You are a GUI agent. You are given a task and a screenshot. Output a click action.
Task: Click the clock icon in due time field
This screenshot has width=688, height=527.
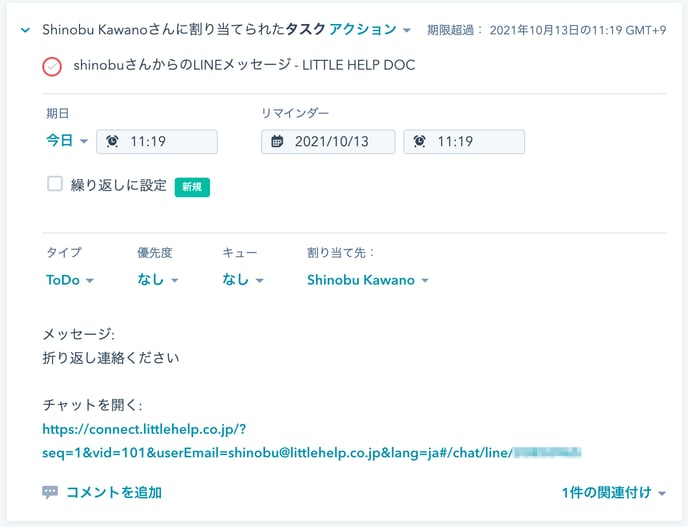click(112, 142)
